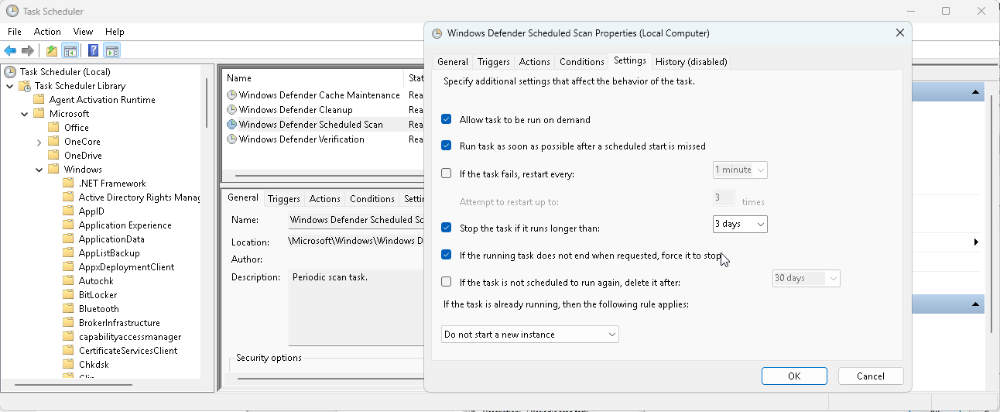Open the History (disabled) tab

(x=691, y=62)
